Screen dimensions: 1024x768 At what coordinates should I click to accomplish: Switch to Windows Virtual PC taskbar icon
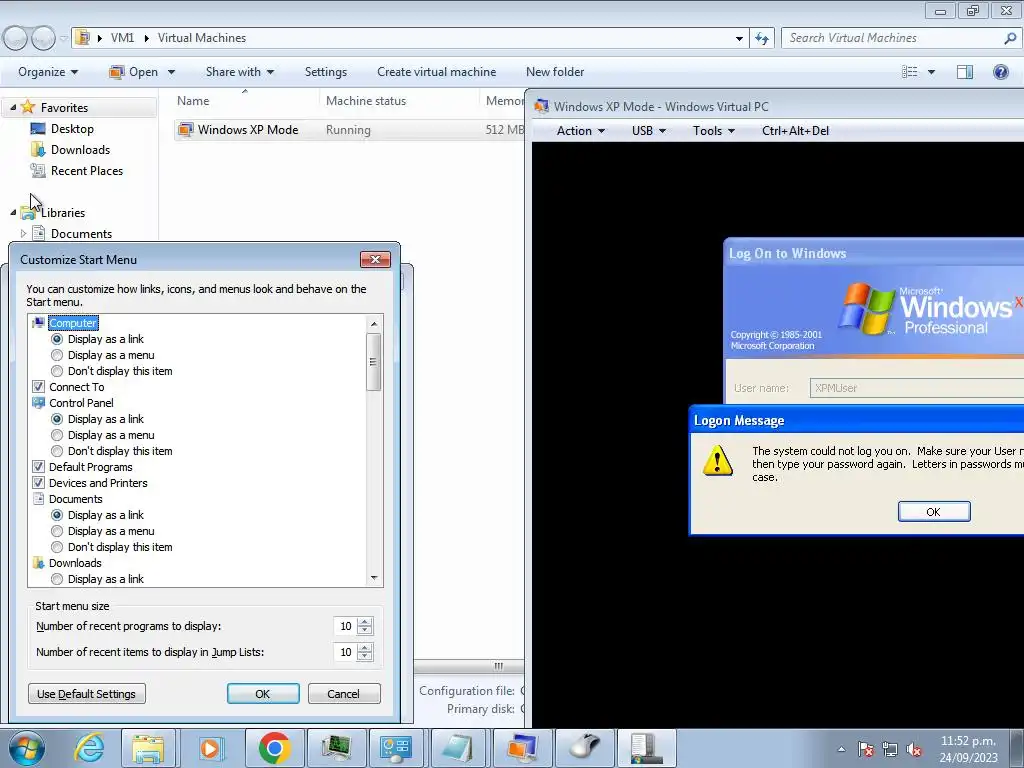pyautogui.click(x=521, y=748)
